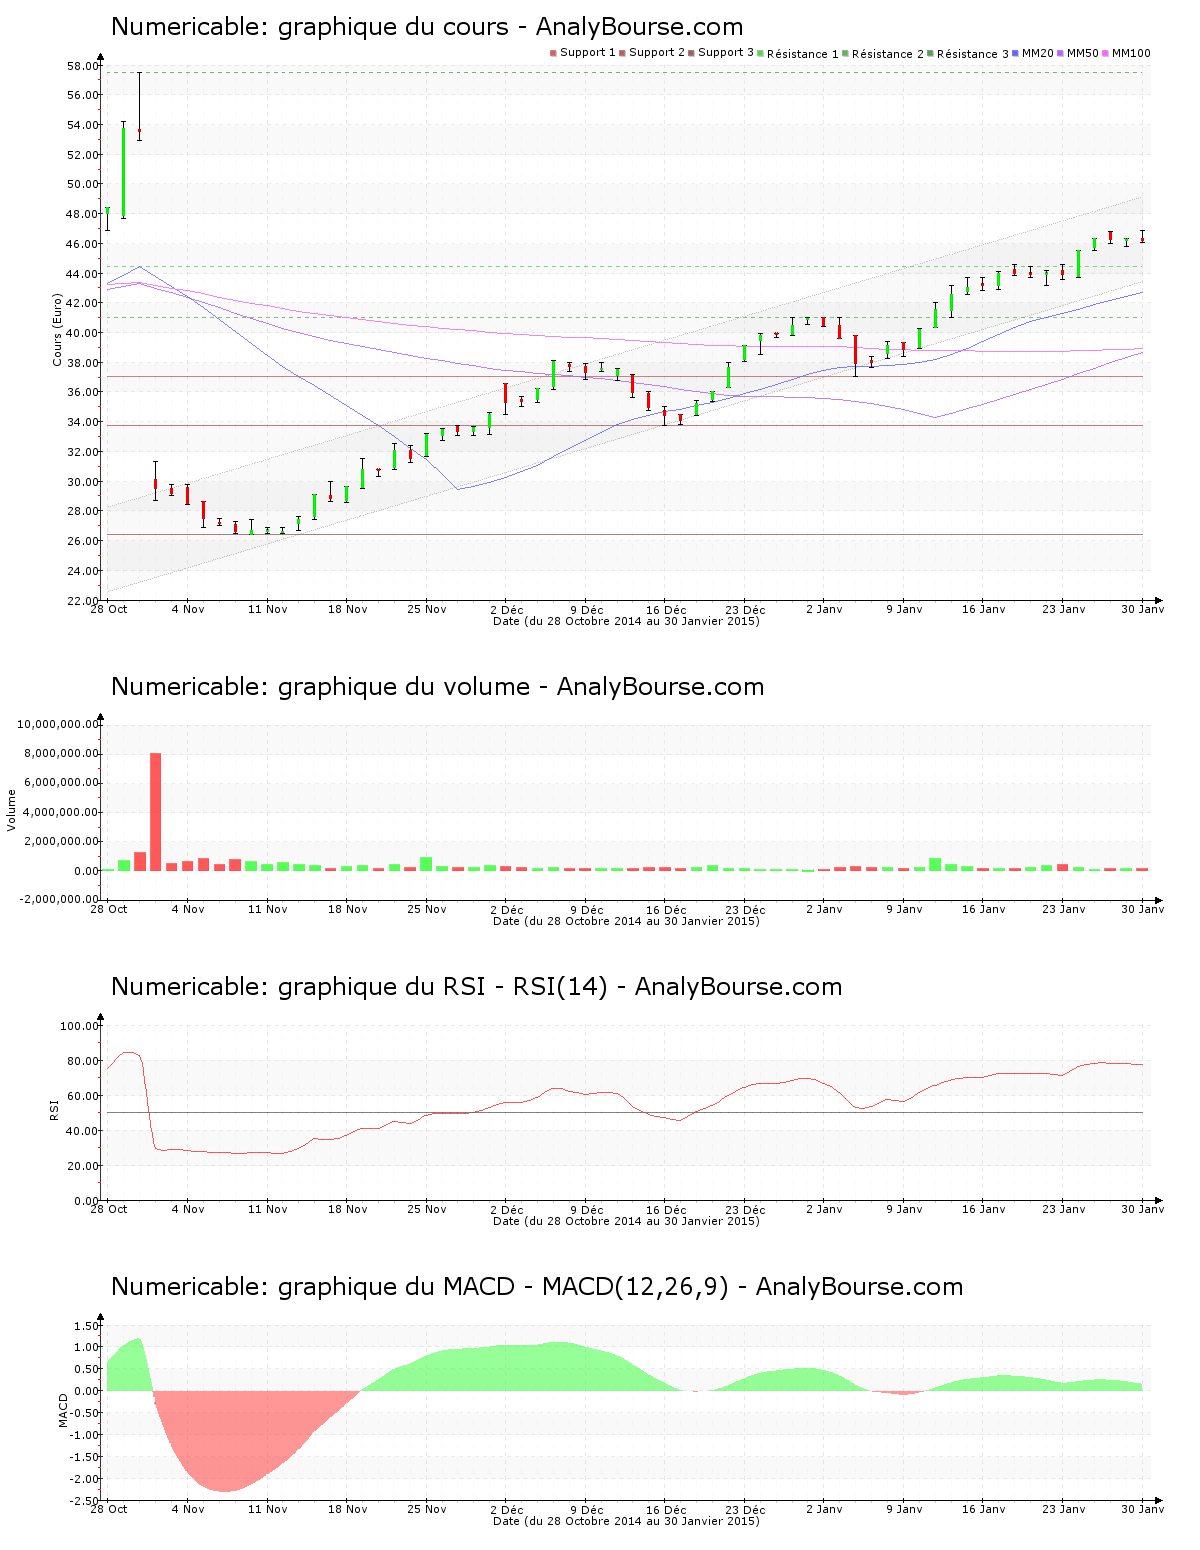Image resolution: width=1200 pixels, height=1550 pixels.
Task: Click the 58.00 price axis value
Action: [x=83, y=66]
